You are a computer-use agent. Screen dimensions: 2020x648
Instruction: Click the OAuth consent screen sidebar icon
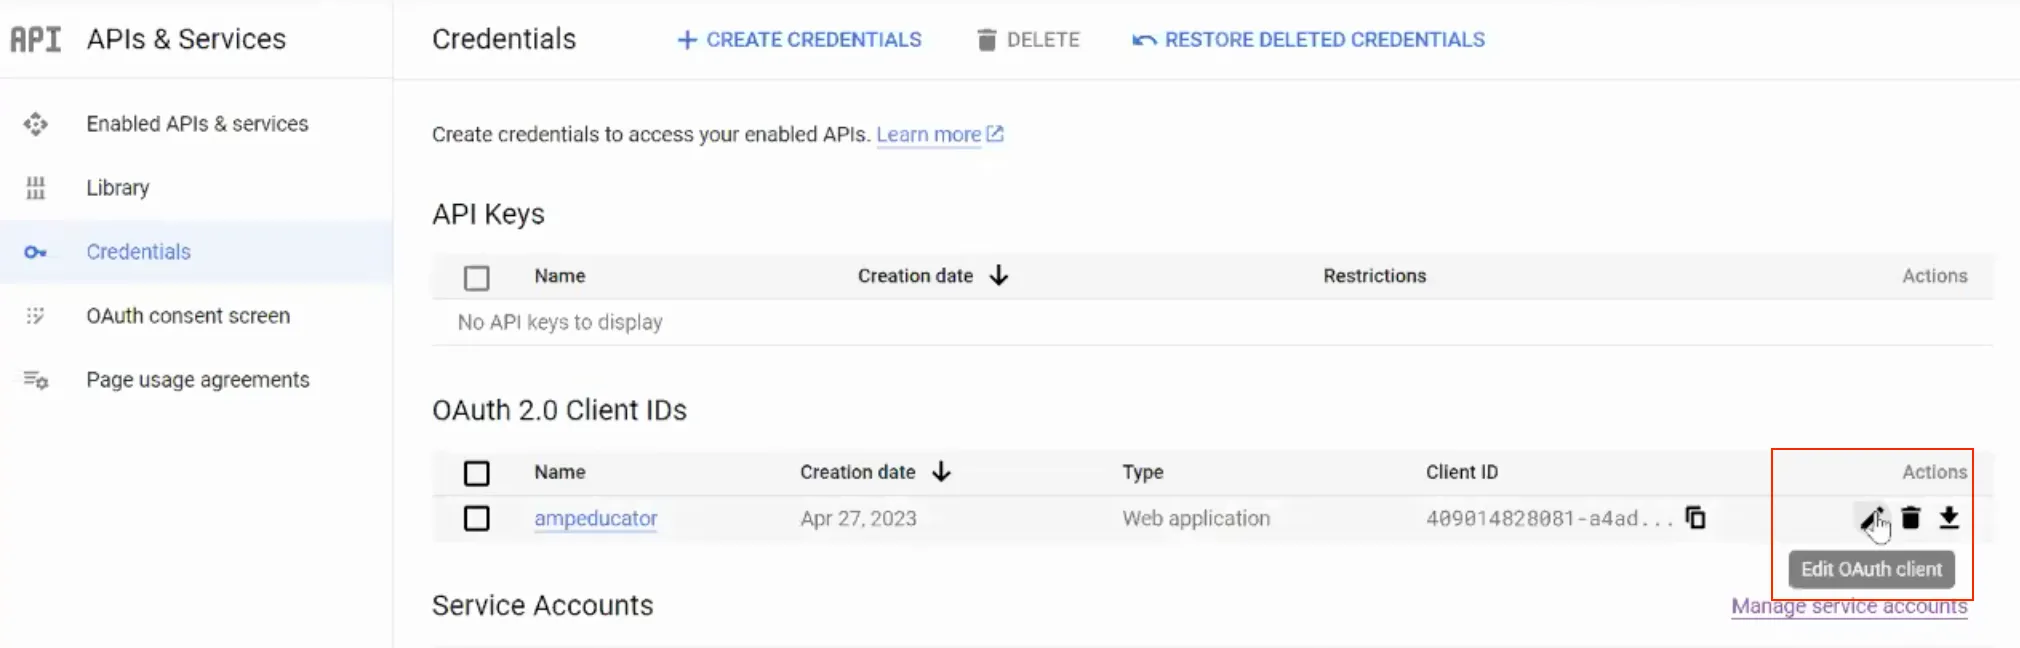point(36,316)
